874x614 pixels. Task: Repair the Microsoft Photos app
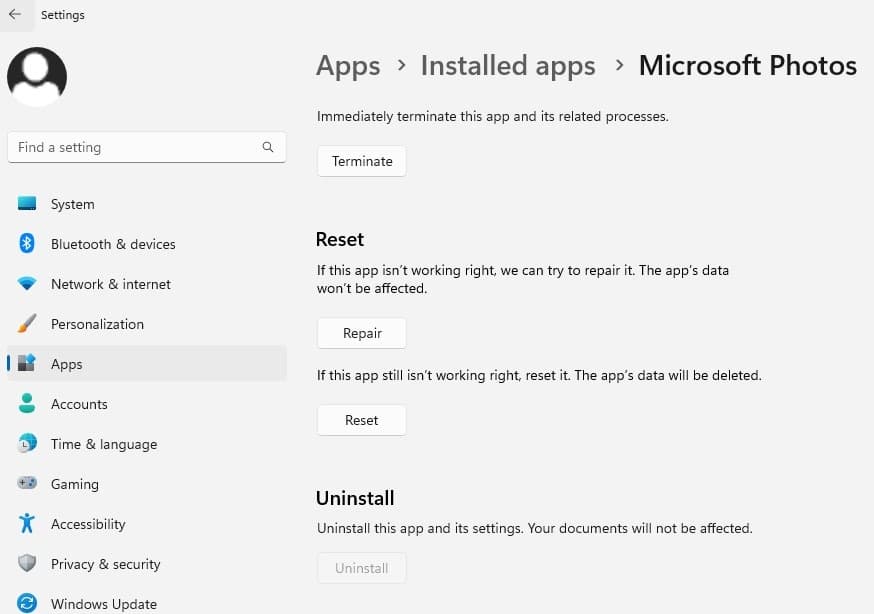pos(361,332)
